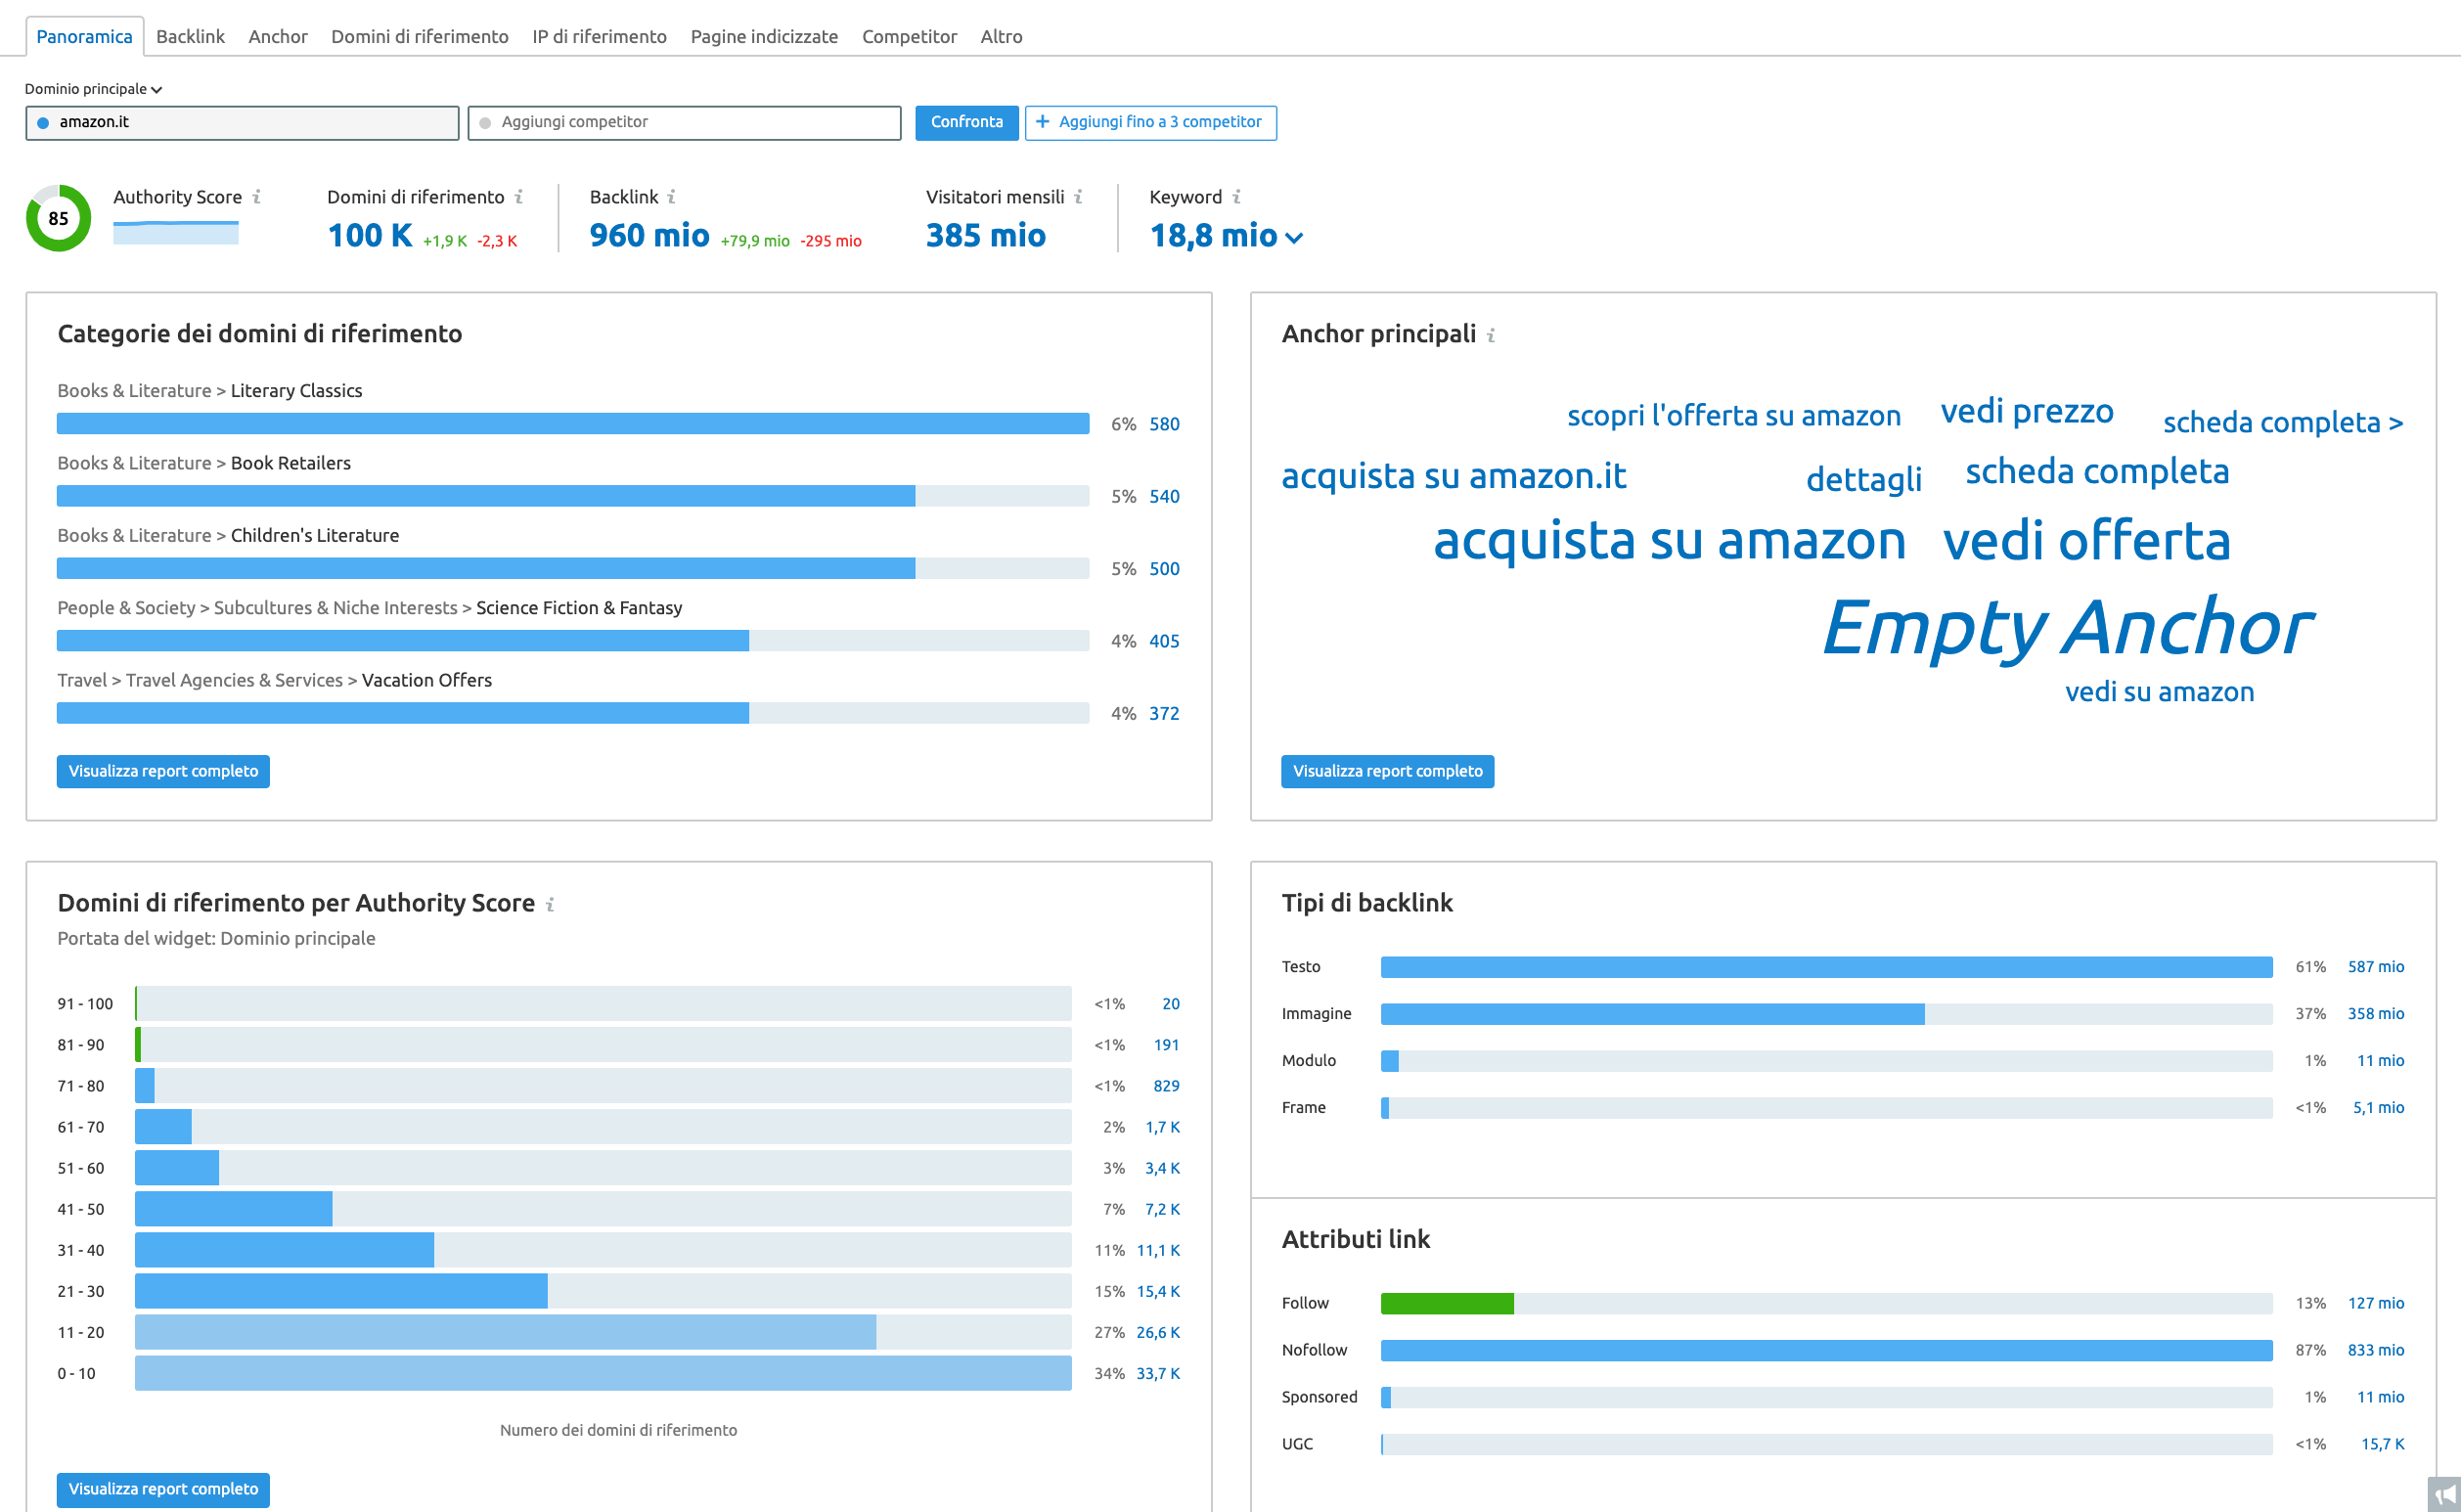Click the 'vedi prezzo' anchor term
The width and height of the screenshot is (2461, 1512).
[x=2027, y=411]
